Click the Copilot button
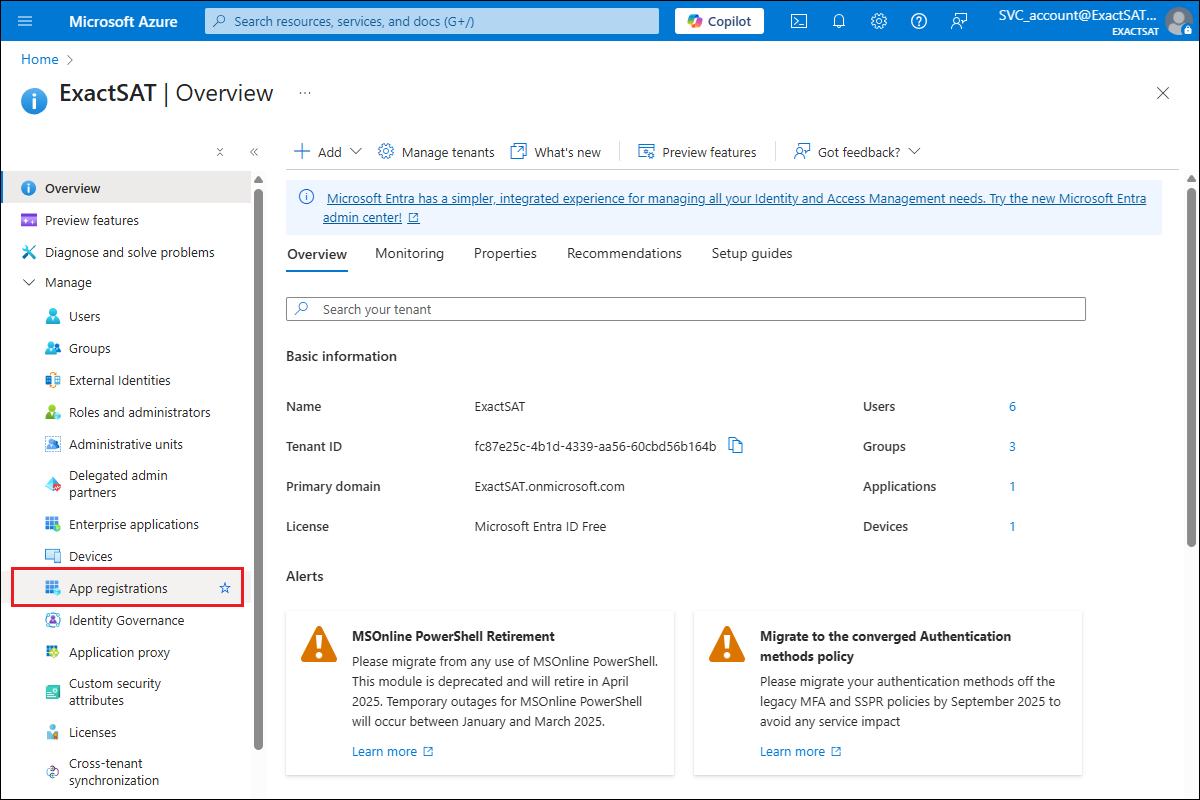Viewport: 1200px width, 800px height. [719, 21]
